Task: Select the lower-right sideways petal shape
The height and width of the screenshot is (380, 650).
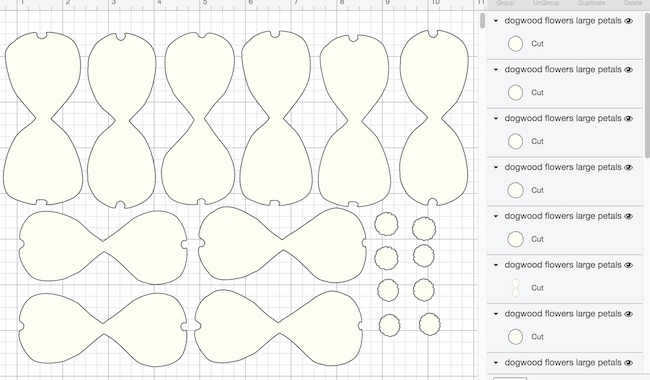Action: (279, 328)
